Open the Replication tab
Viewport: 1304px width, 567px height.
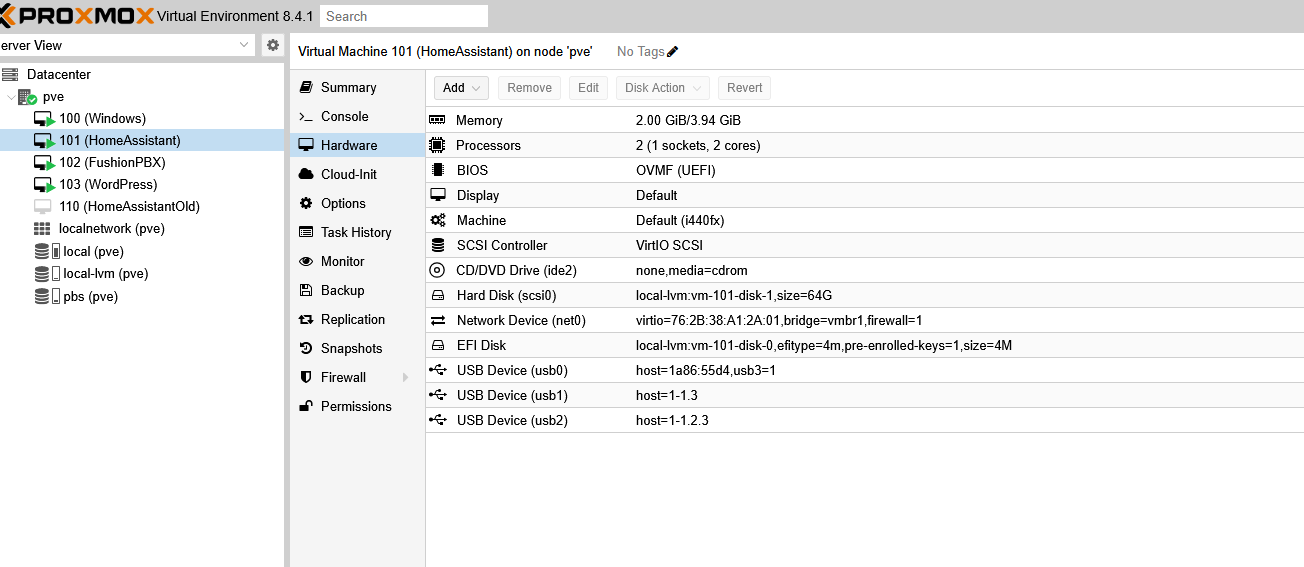pos(358,320)
